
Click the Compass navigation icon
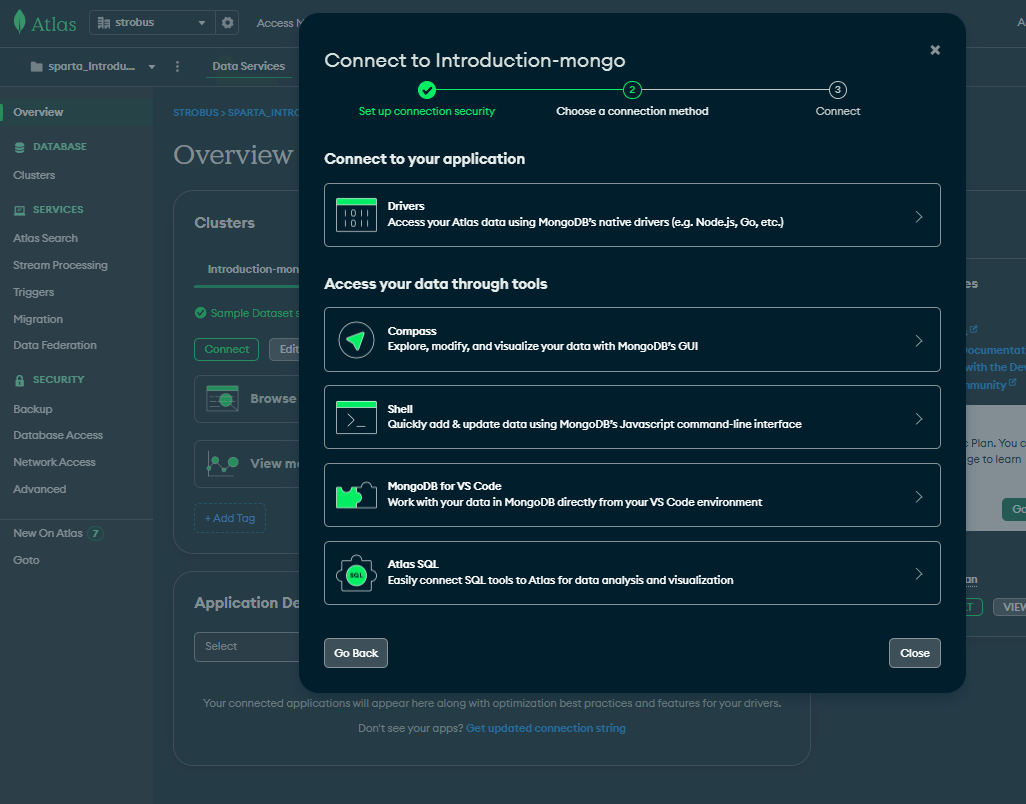click(x=356, y=340)
